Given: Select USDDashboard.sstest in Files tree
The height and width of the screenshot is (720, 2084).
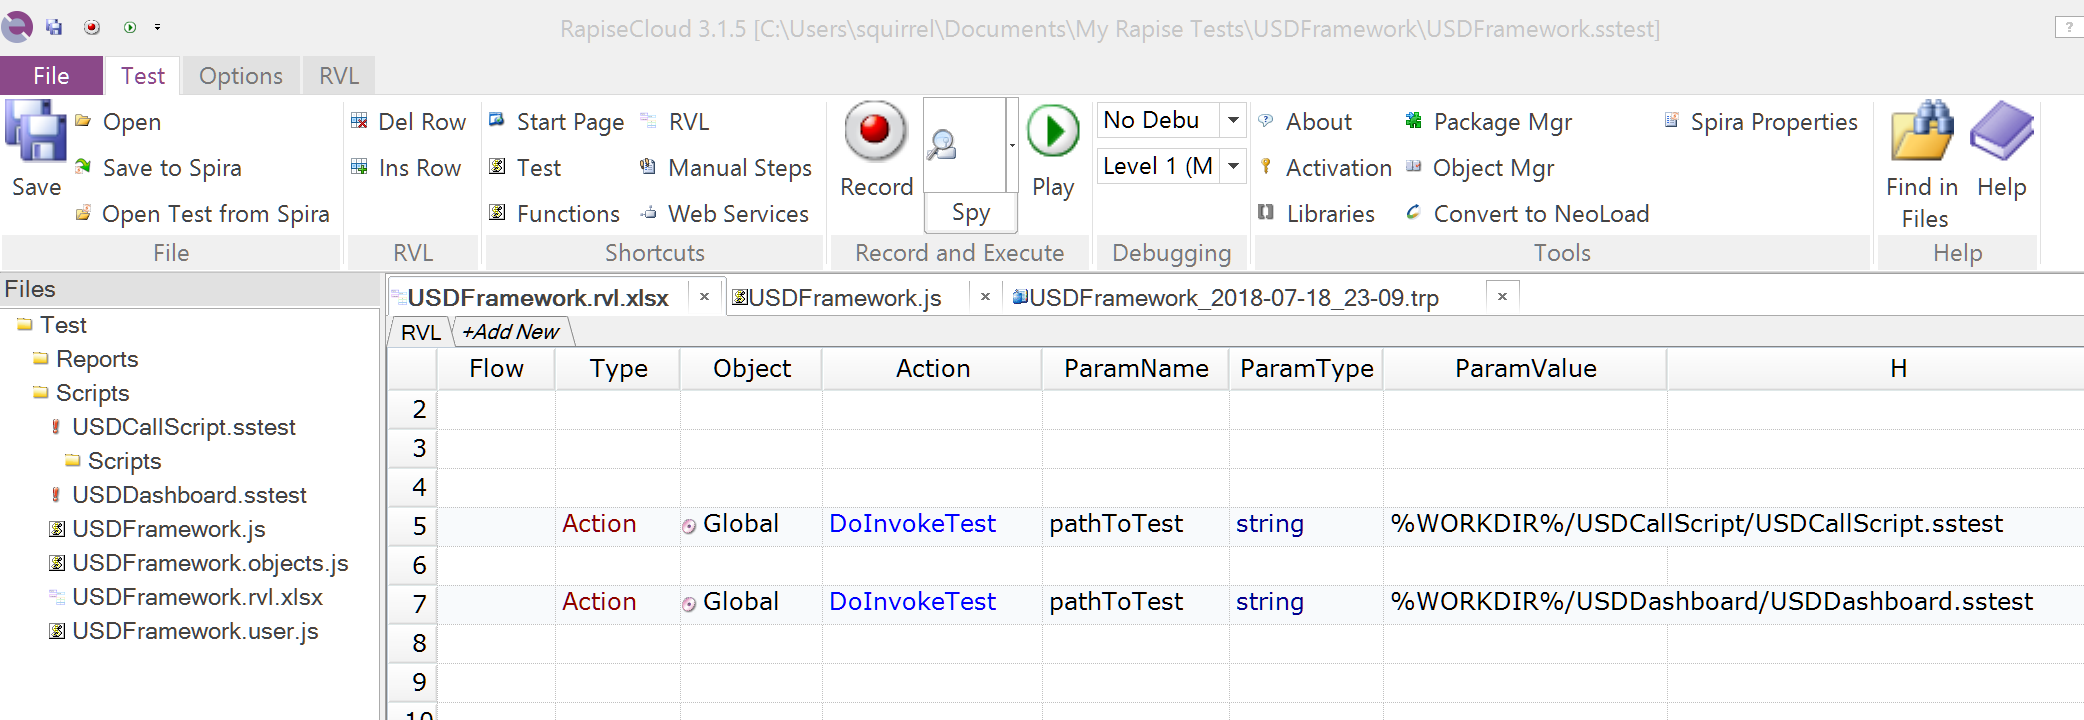Looking at the screenshot, I should (x=189, y=495).
